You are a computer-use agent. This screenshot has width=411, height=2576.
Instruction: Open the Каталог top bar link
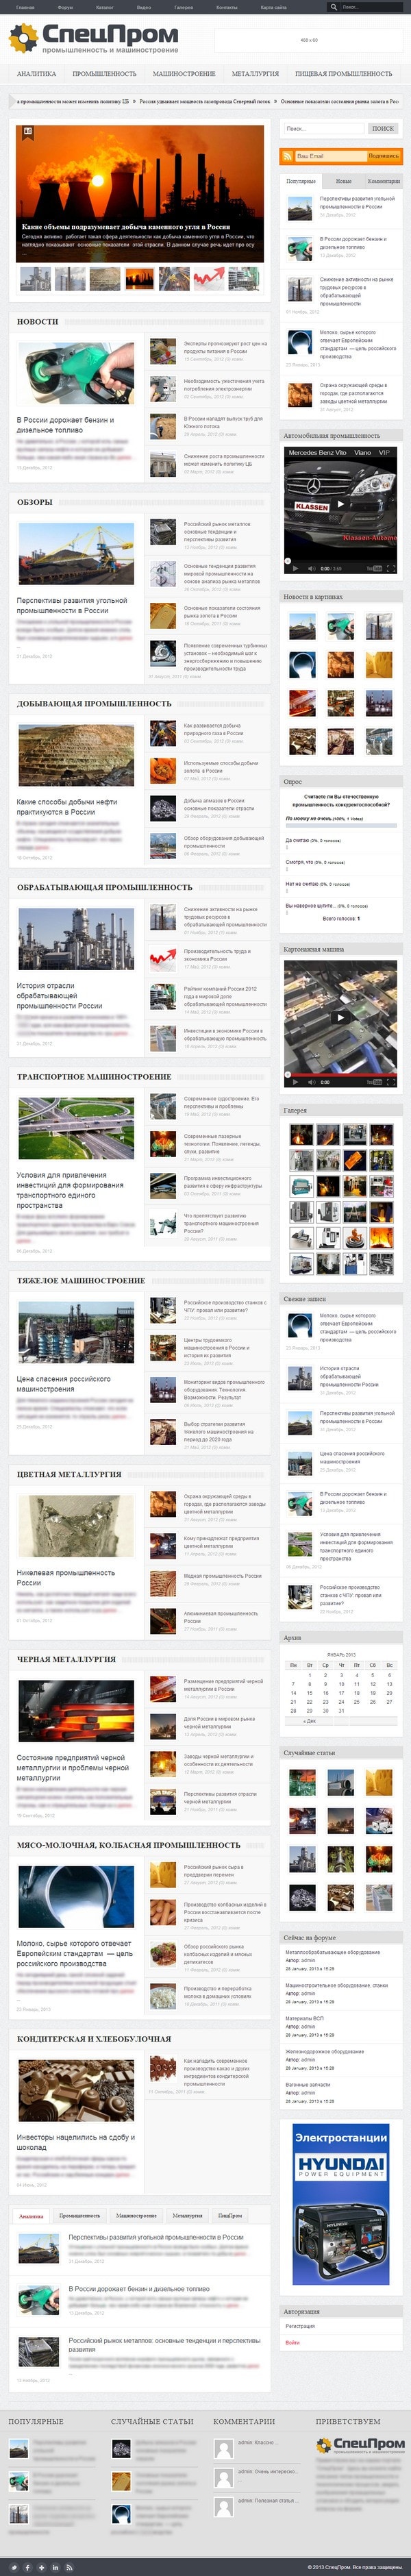click(x=104, y=7)
